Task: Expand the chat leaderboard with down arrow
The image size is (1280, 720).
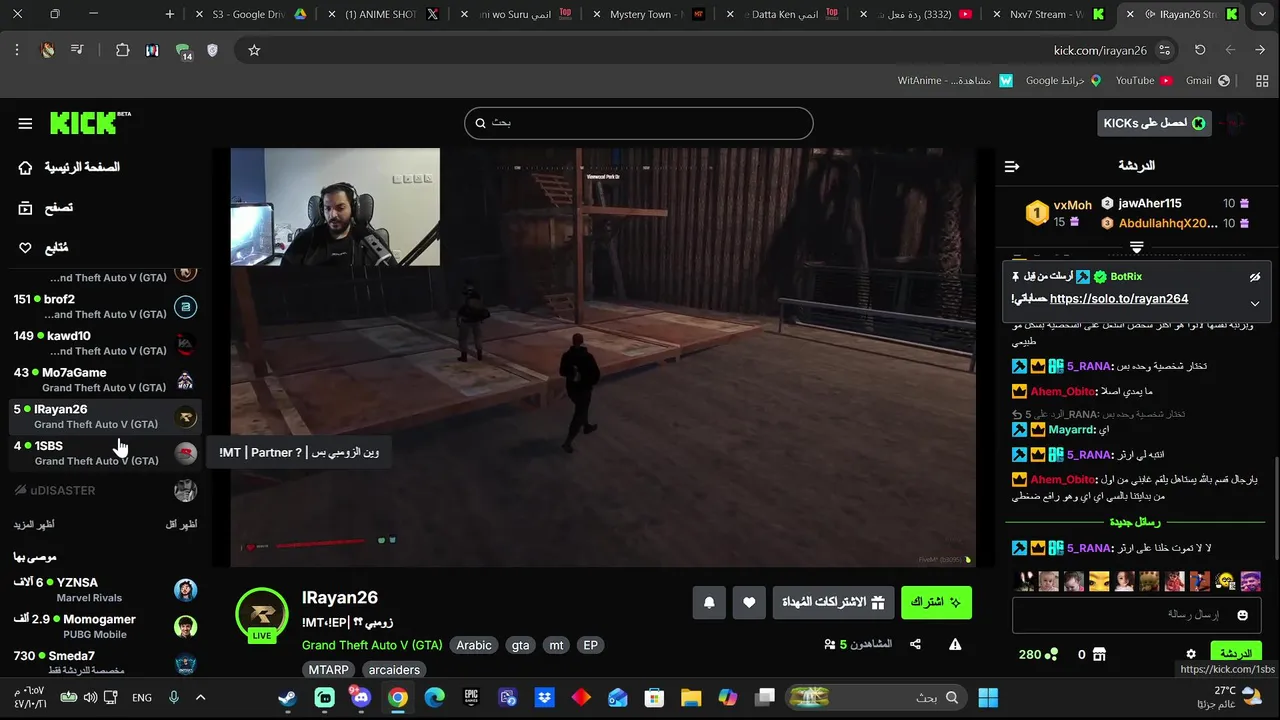Action: point(1137,246)
